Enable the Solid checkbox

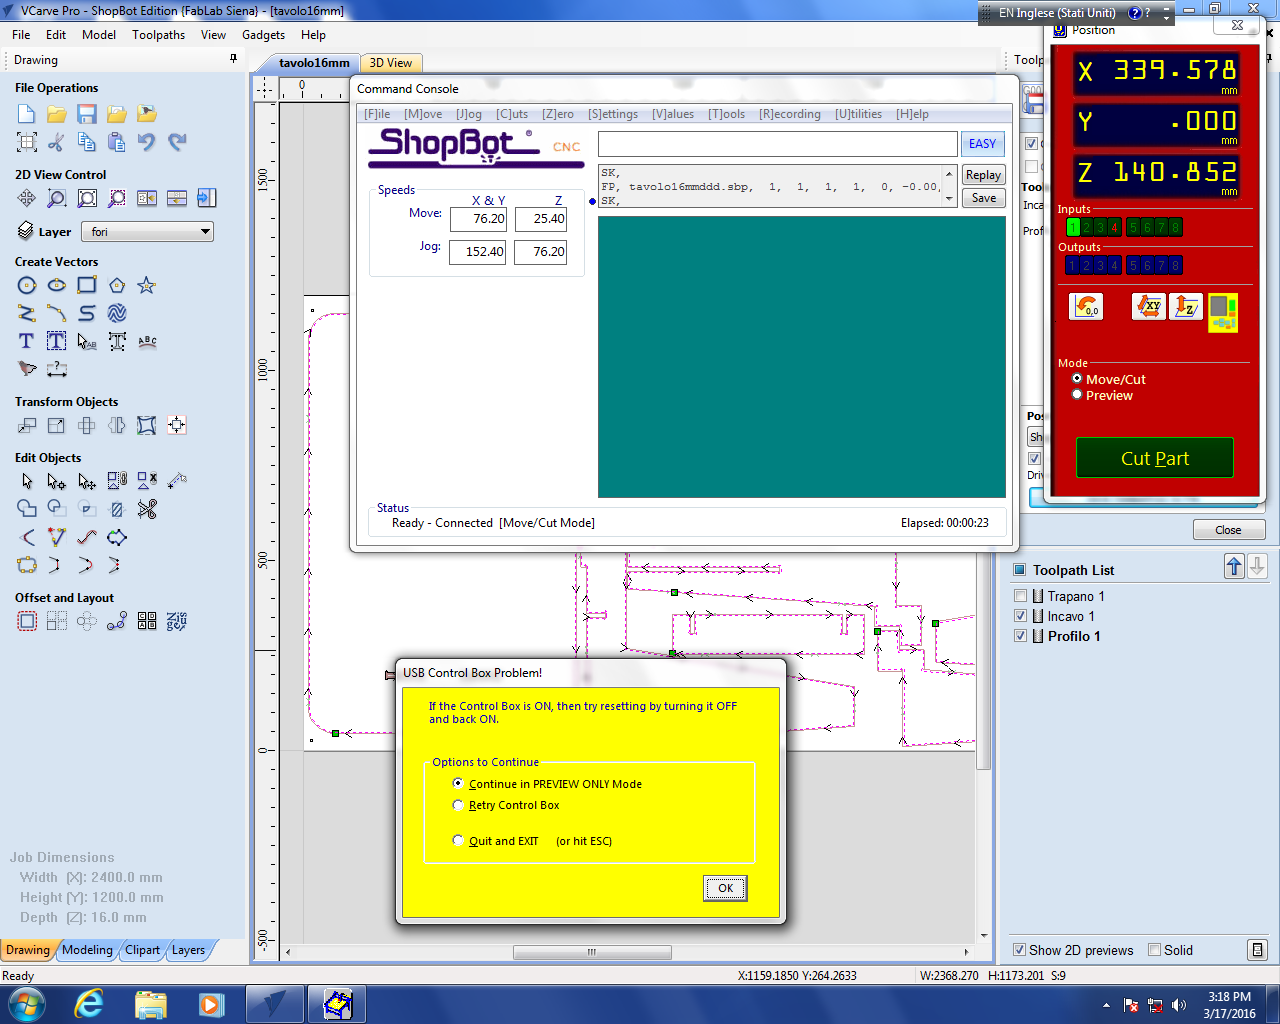(x=1154, y=950)
